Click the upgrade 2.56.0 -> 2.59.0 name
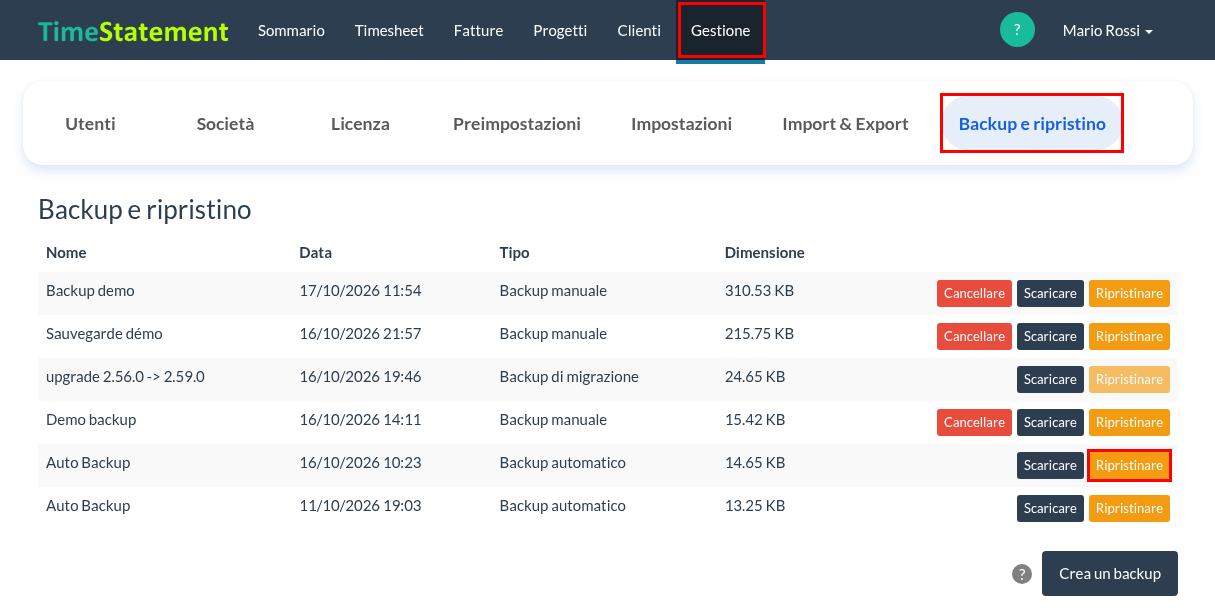The image size is (1215, 613). [125, 377]
